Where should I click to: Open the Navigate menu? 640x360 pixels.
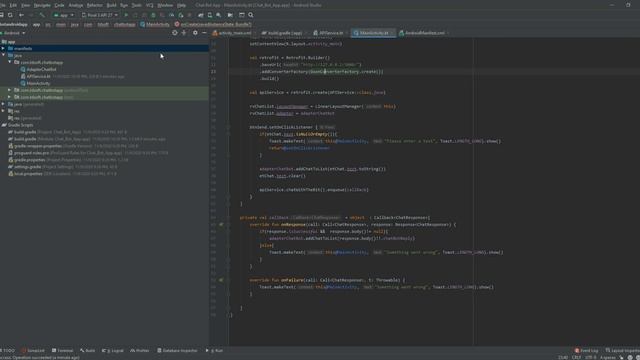42,5
